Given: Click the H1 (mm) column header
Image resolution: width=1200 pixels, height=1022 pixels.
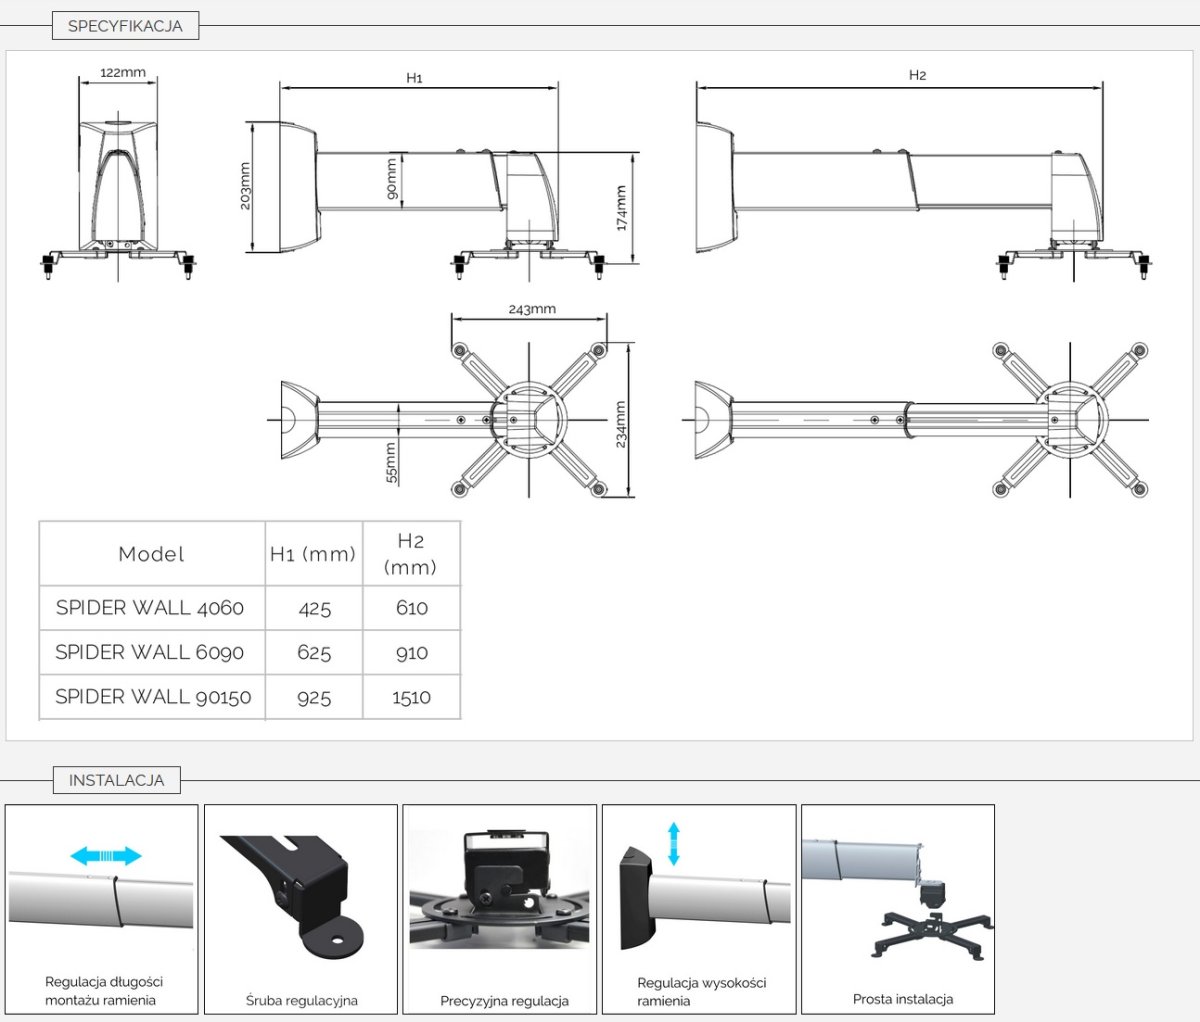Looking at the screenshot, I should point(313,554).
